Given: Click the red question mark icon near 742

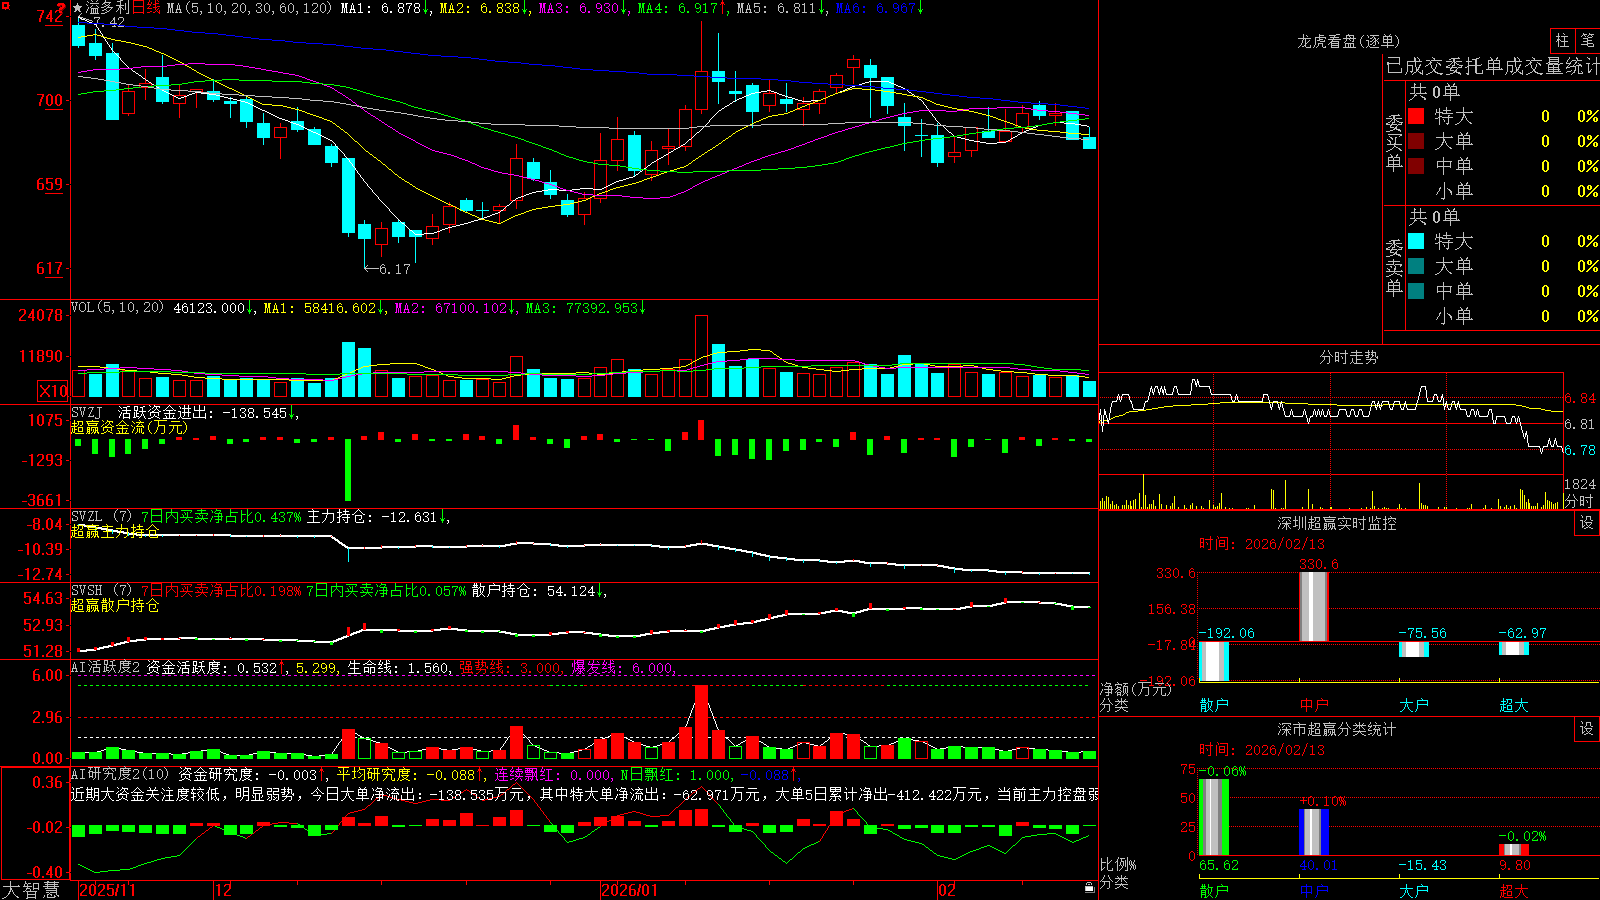Looking at the screenshot, I should tap(62, 7).
